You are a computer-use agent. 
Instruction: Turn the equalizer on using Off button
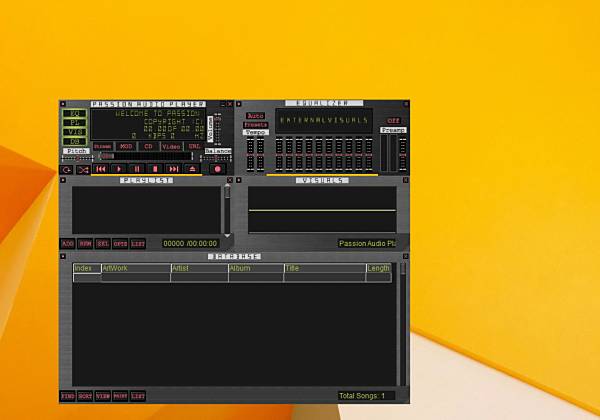pos(393,120)
